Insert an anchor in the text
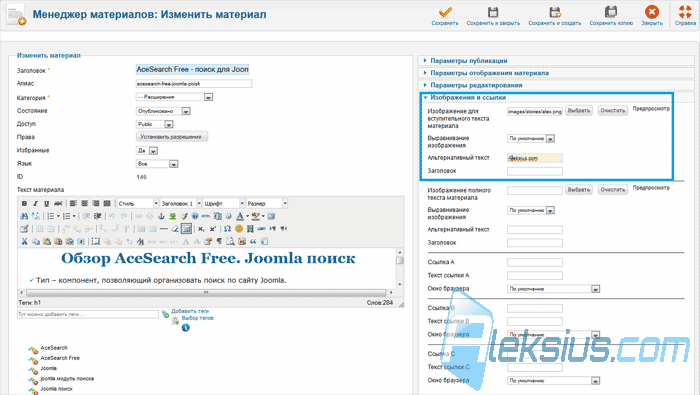 click(x=161, y=216)
